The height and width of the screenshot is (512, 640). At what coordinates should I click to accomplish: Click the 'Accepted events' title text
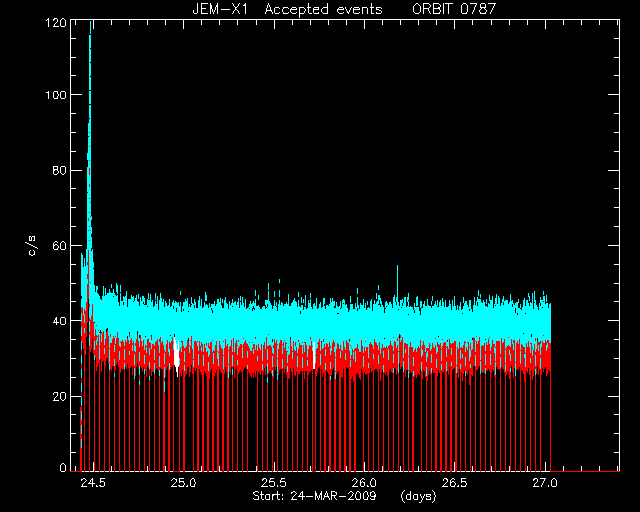323,9
